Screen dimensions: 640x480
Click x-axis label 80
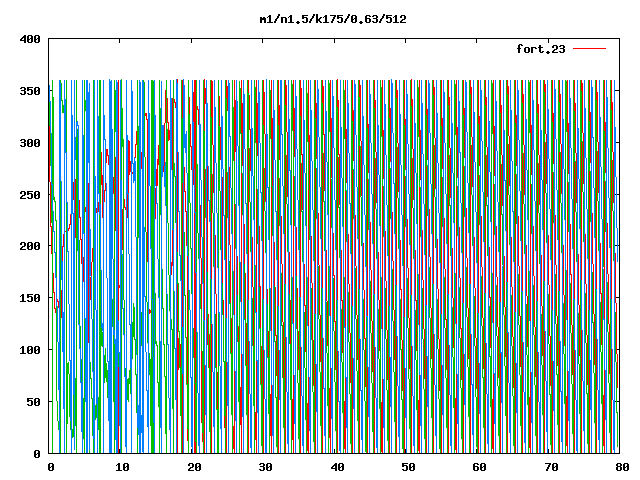pyautogui.click(x=622, y=467)
